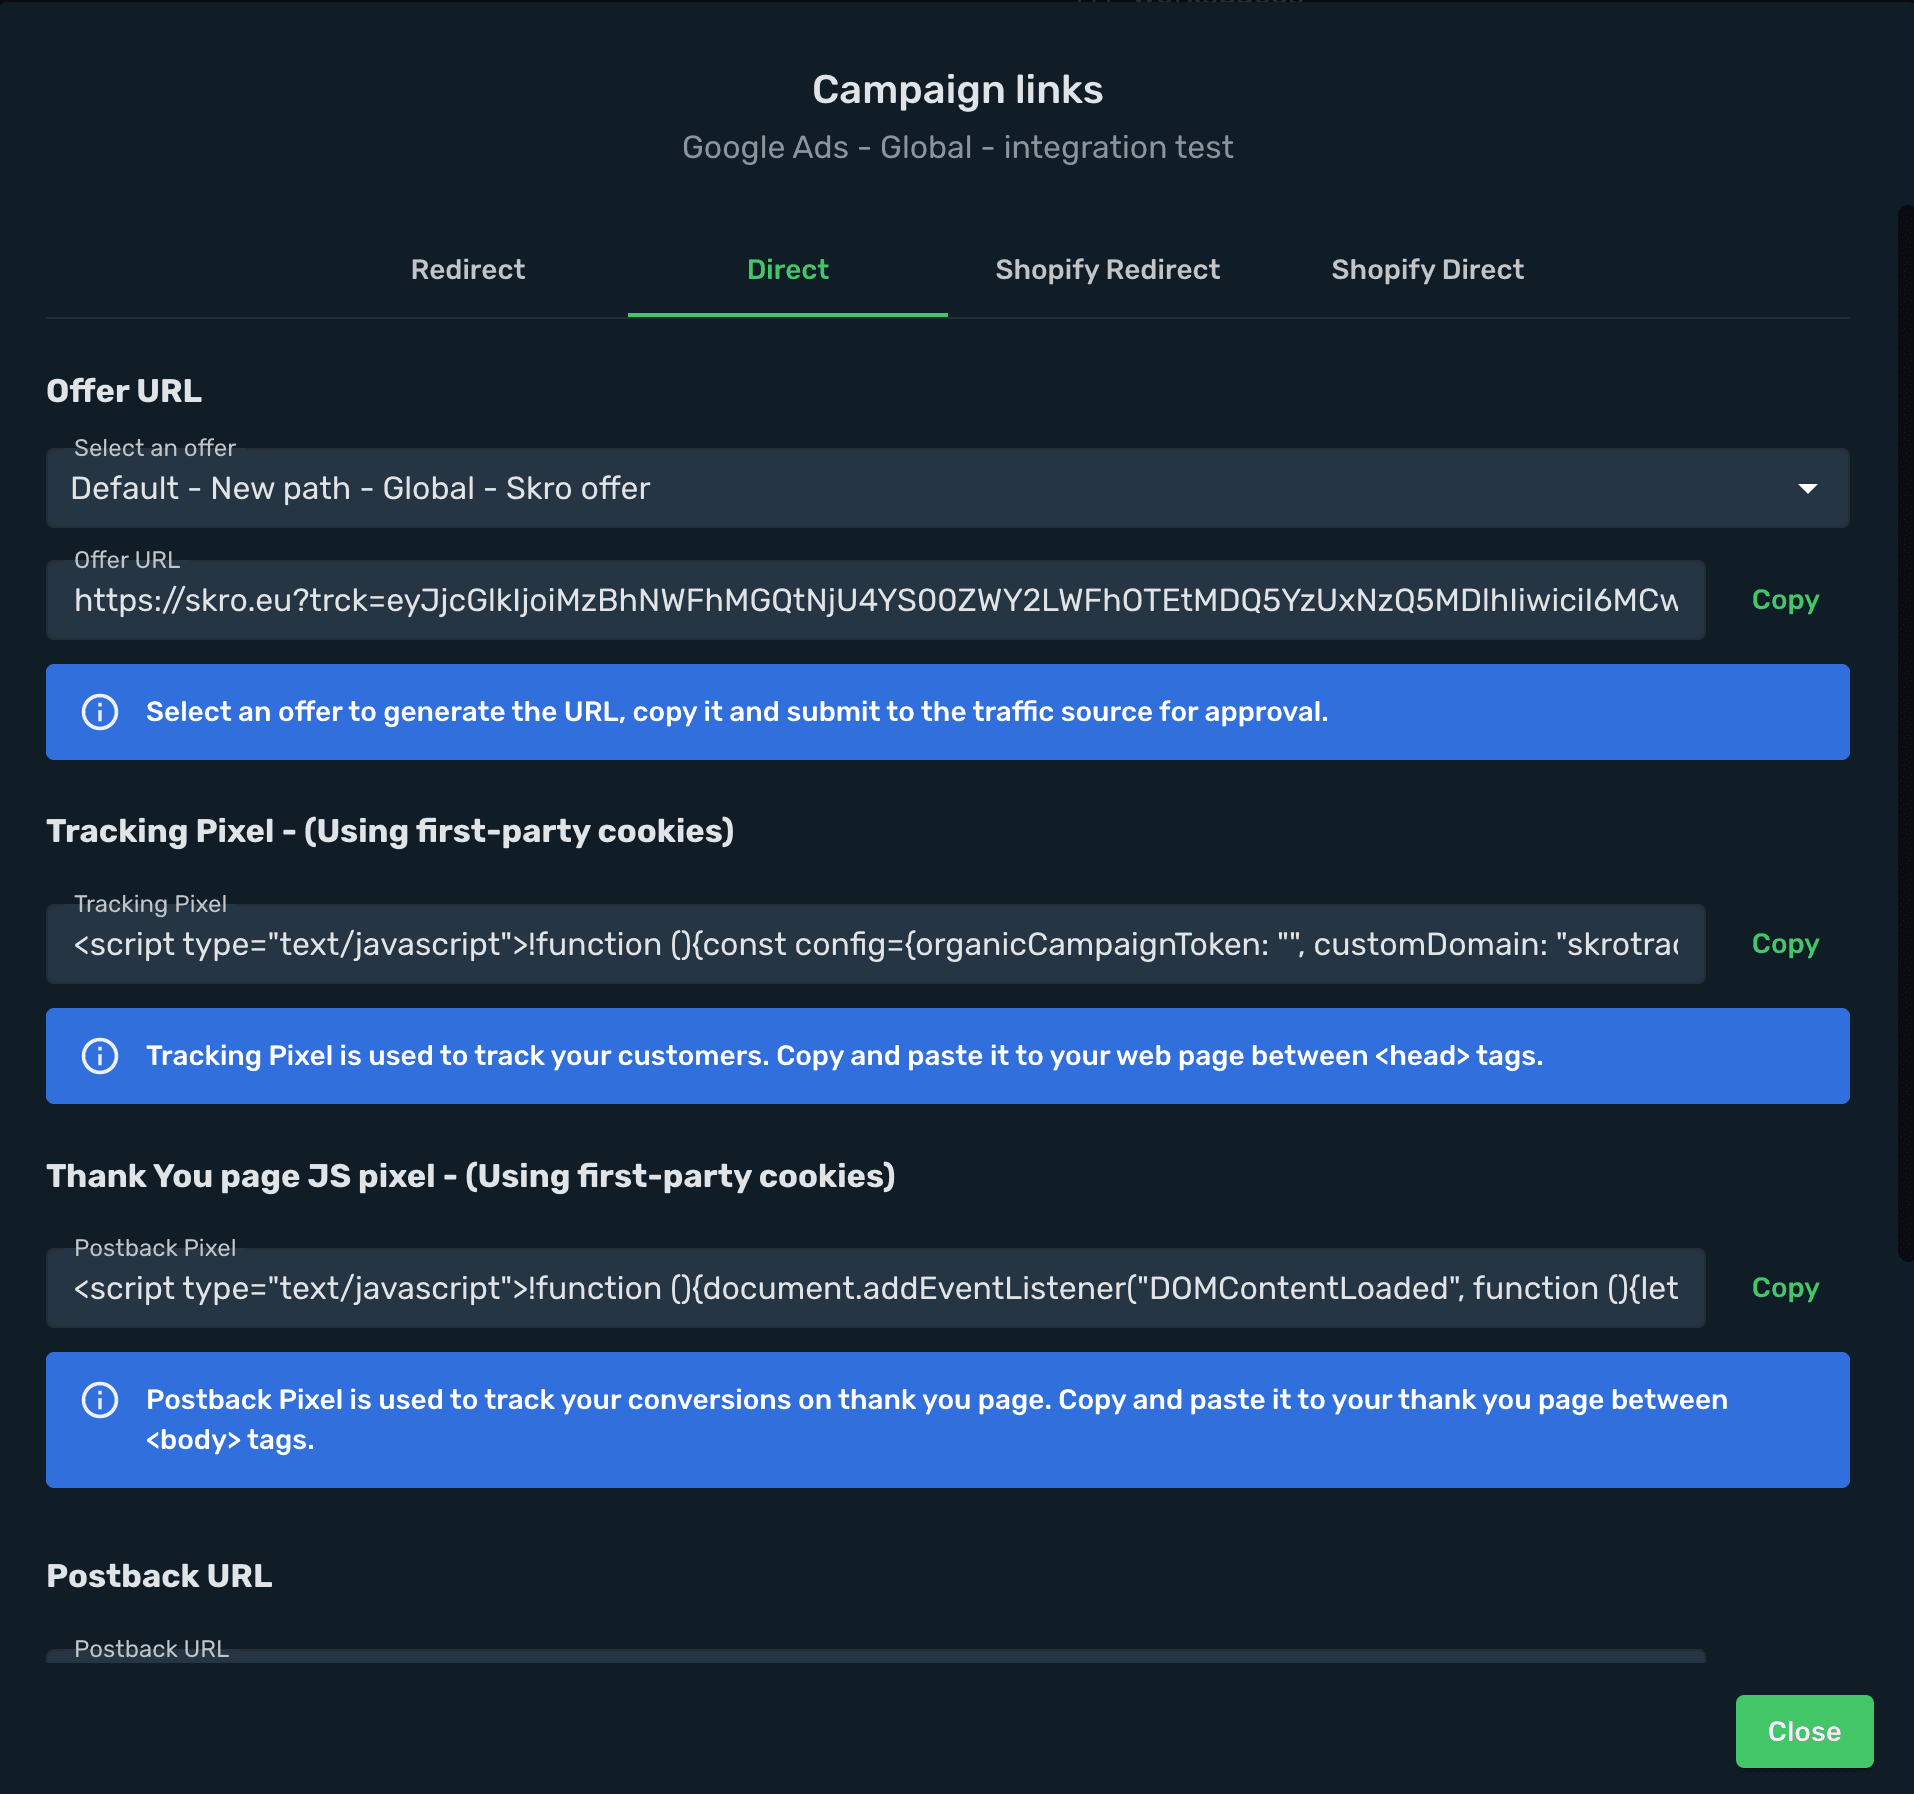This screenshot has height=1794, width=1914.
Task: Open the Shopify Redirect tab
Action: pos(1108,270)
